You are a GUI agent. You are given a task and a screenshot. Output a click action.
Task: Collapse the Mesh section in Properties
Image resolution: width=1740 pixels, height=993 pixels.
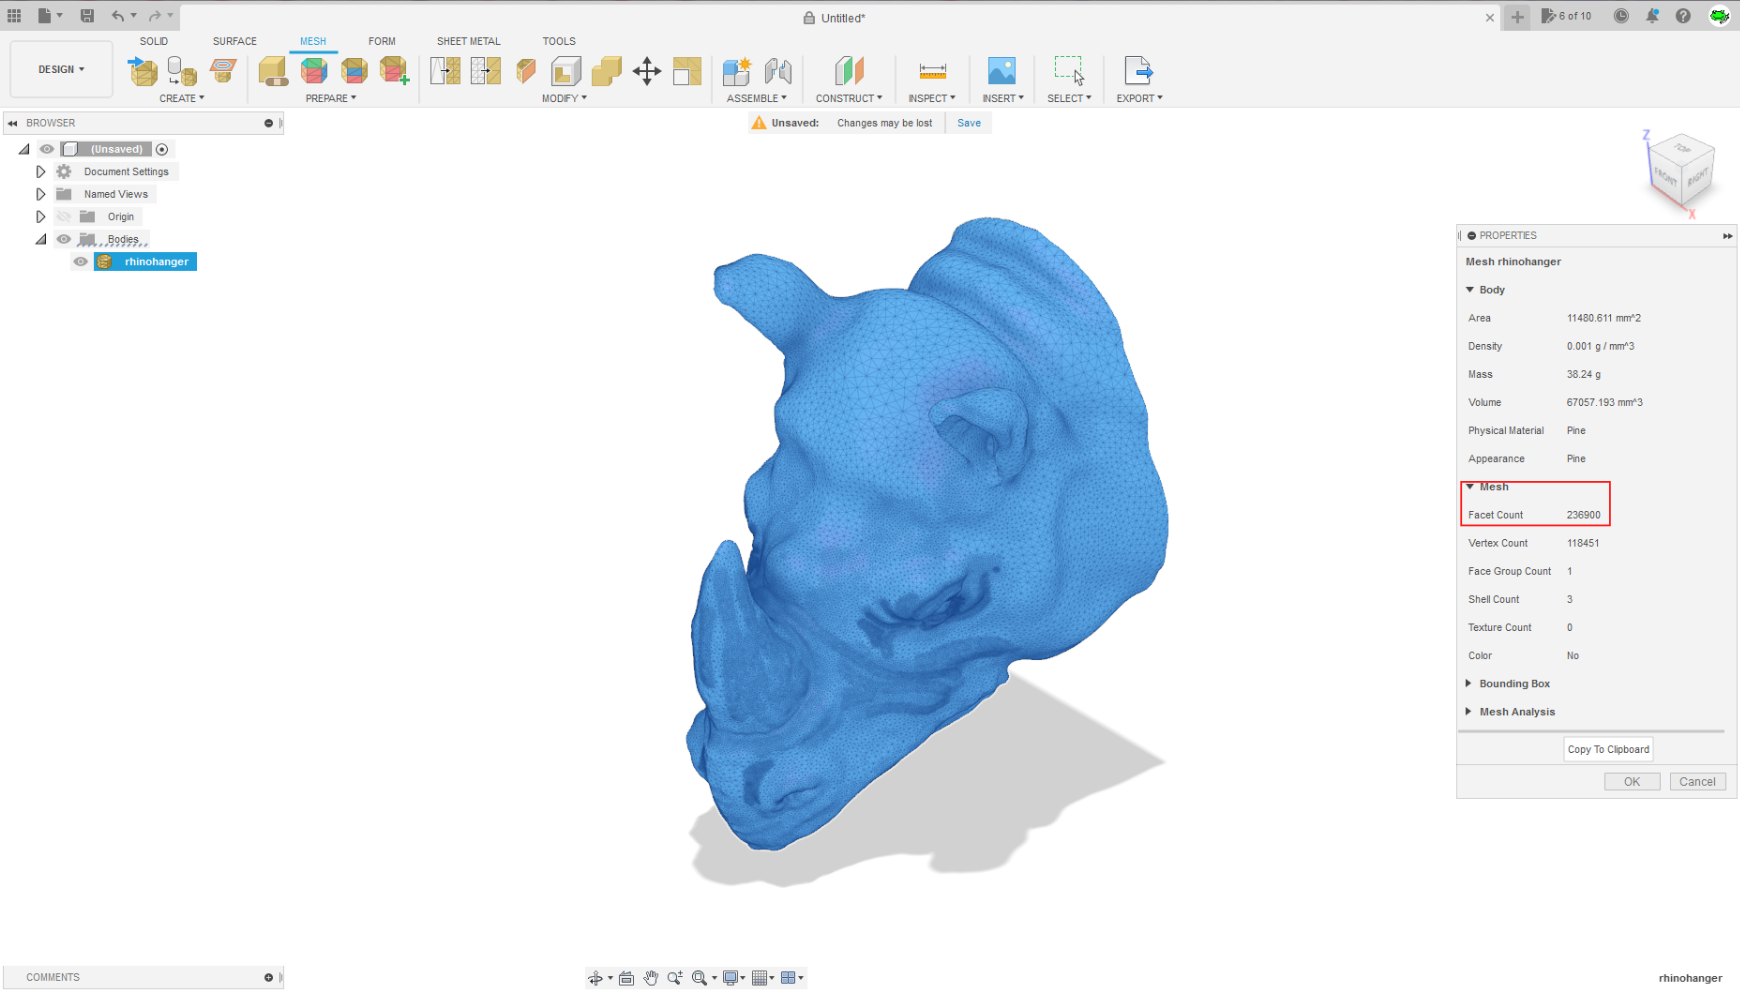click(x=1468, y=487)
